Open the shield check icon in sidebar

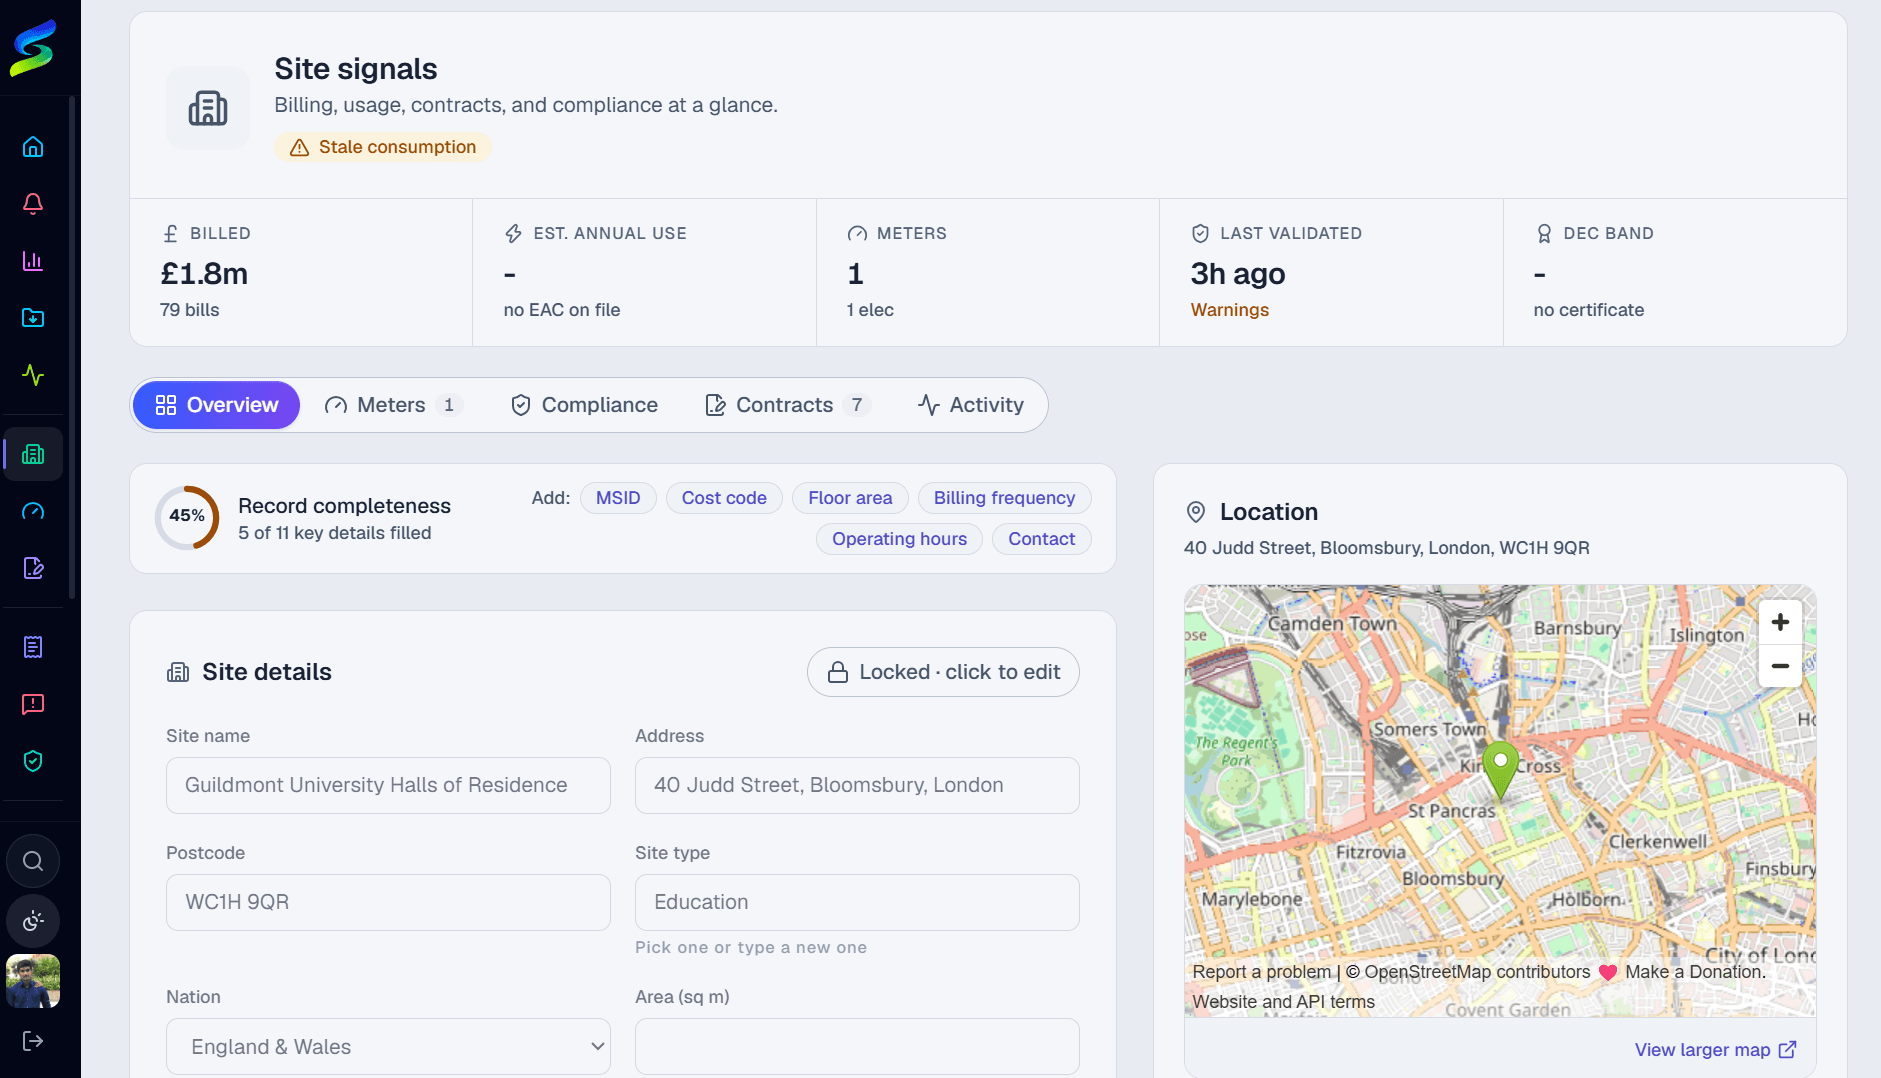(x=33, y=761)
